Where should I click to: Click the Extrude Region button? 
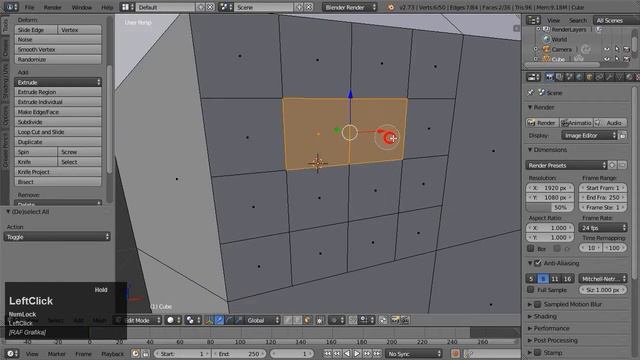[58, 92]
